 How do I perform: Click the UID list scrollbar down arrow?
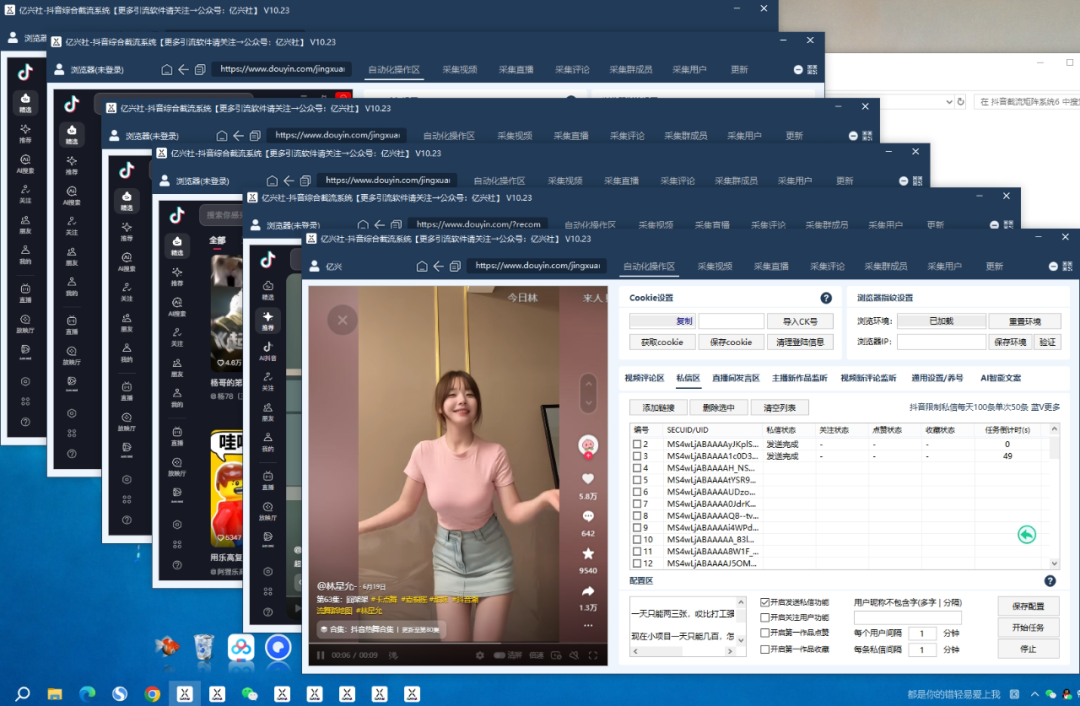coord(1054,562)
